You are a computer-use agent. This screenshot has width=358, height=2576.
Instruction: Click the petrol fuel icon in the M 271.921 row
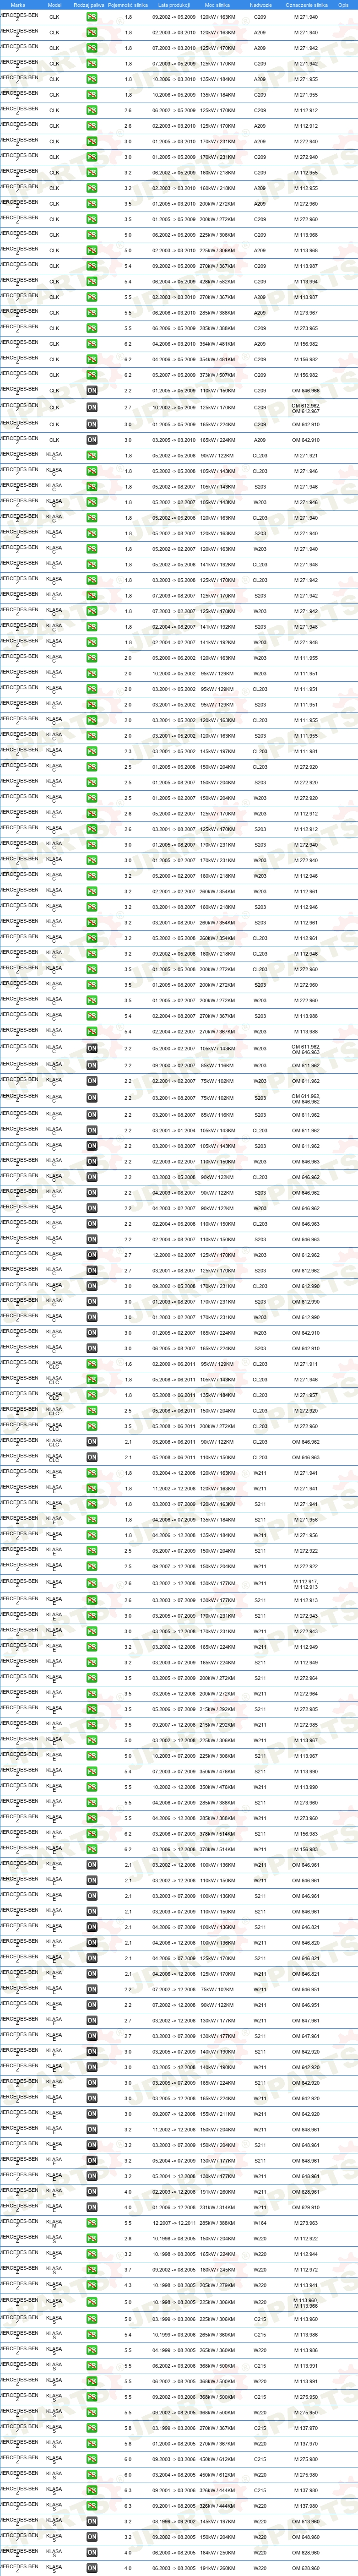pyautogui.click(x=91, y=455)
